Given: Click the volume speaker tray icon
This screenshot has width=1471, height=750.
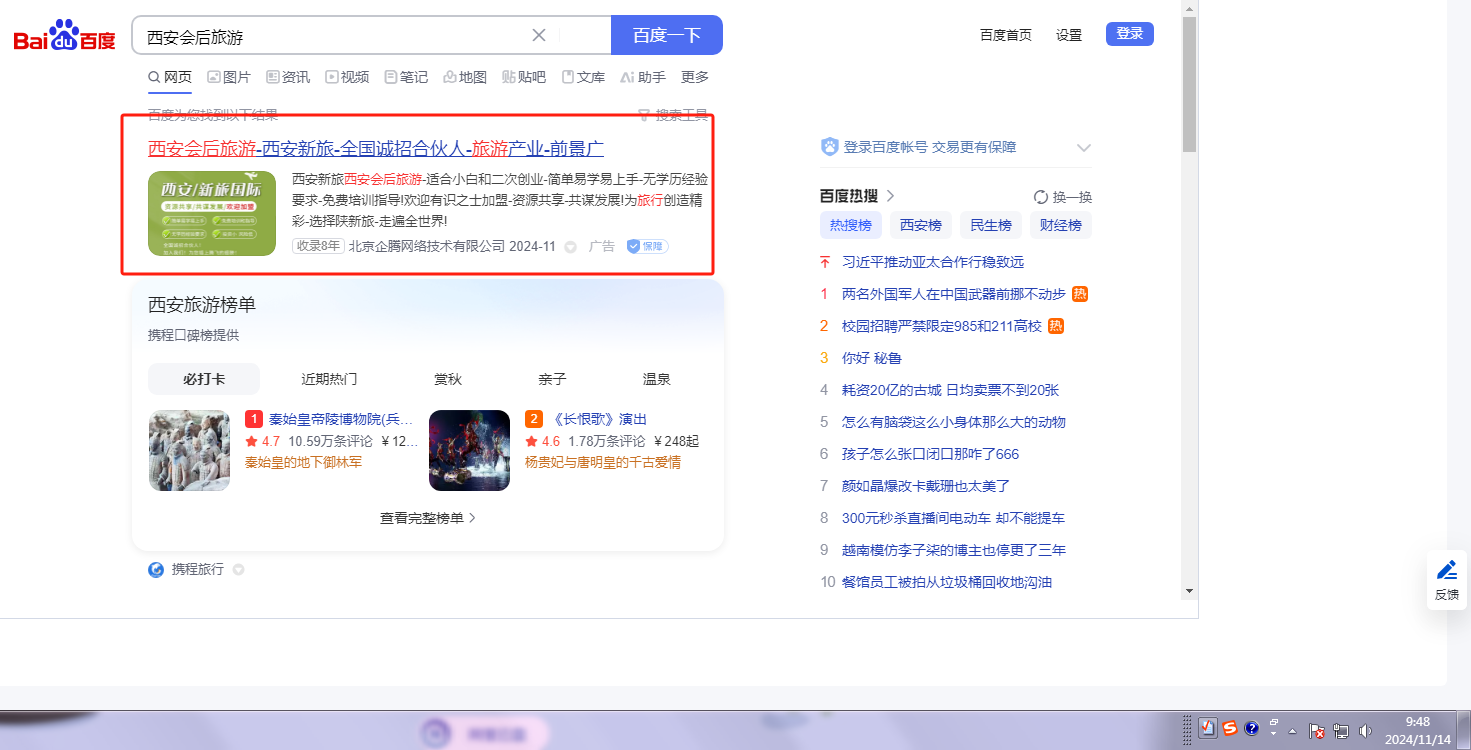Looking at the screenshot, I should [1365, 731].
